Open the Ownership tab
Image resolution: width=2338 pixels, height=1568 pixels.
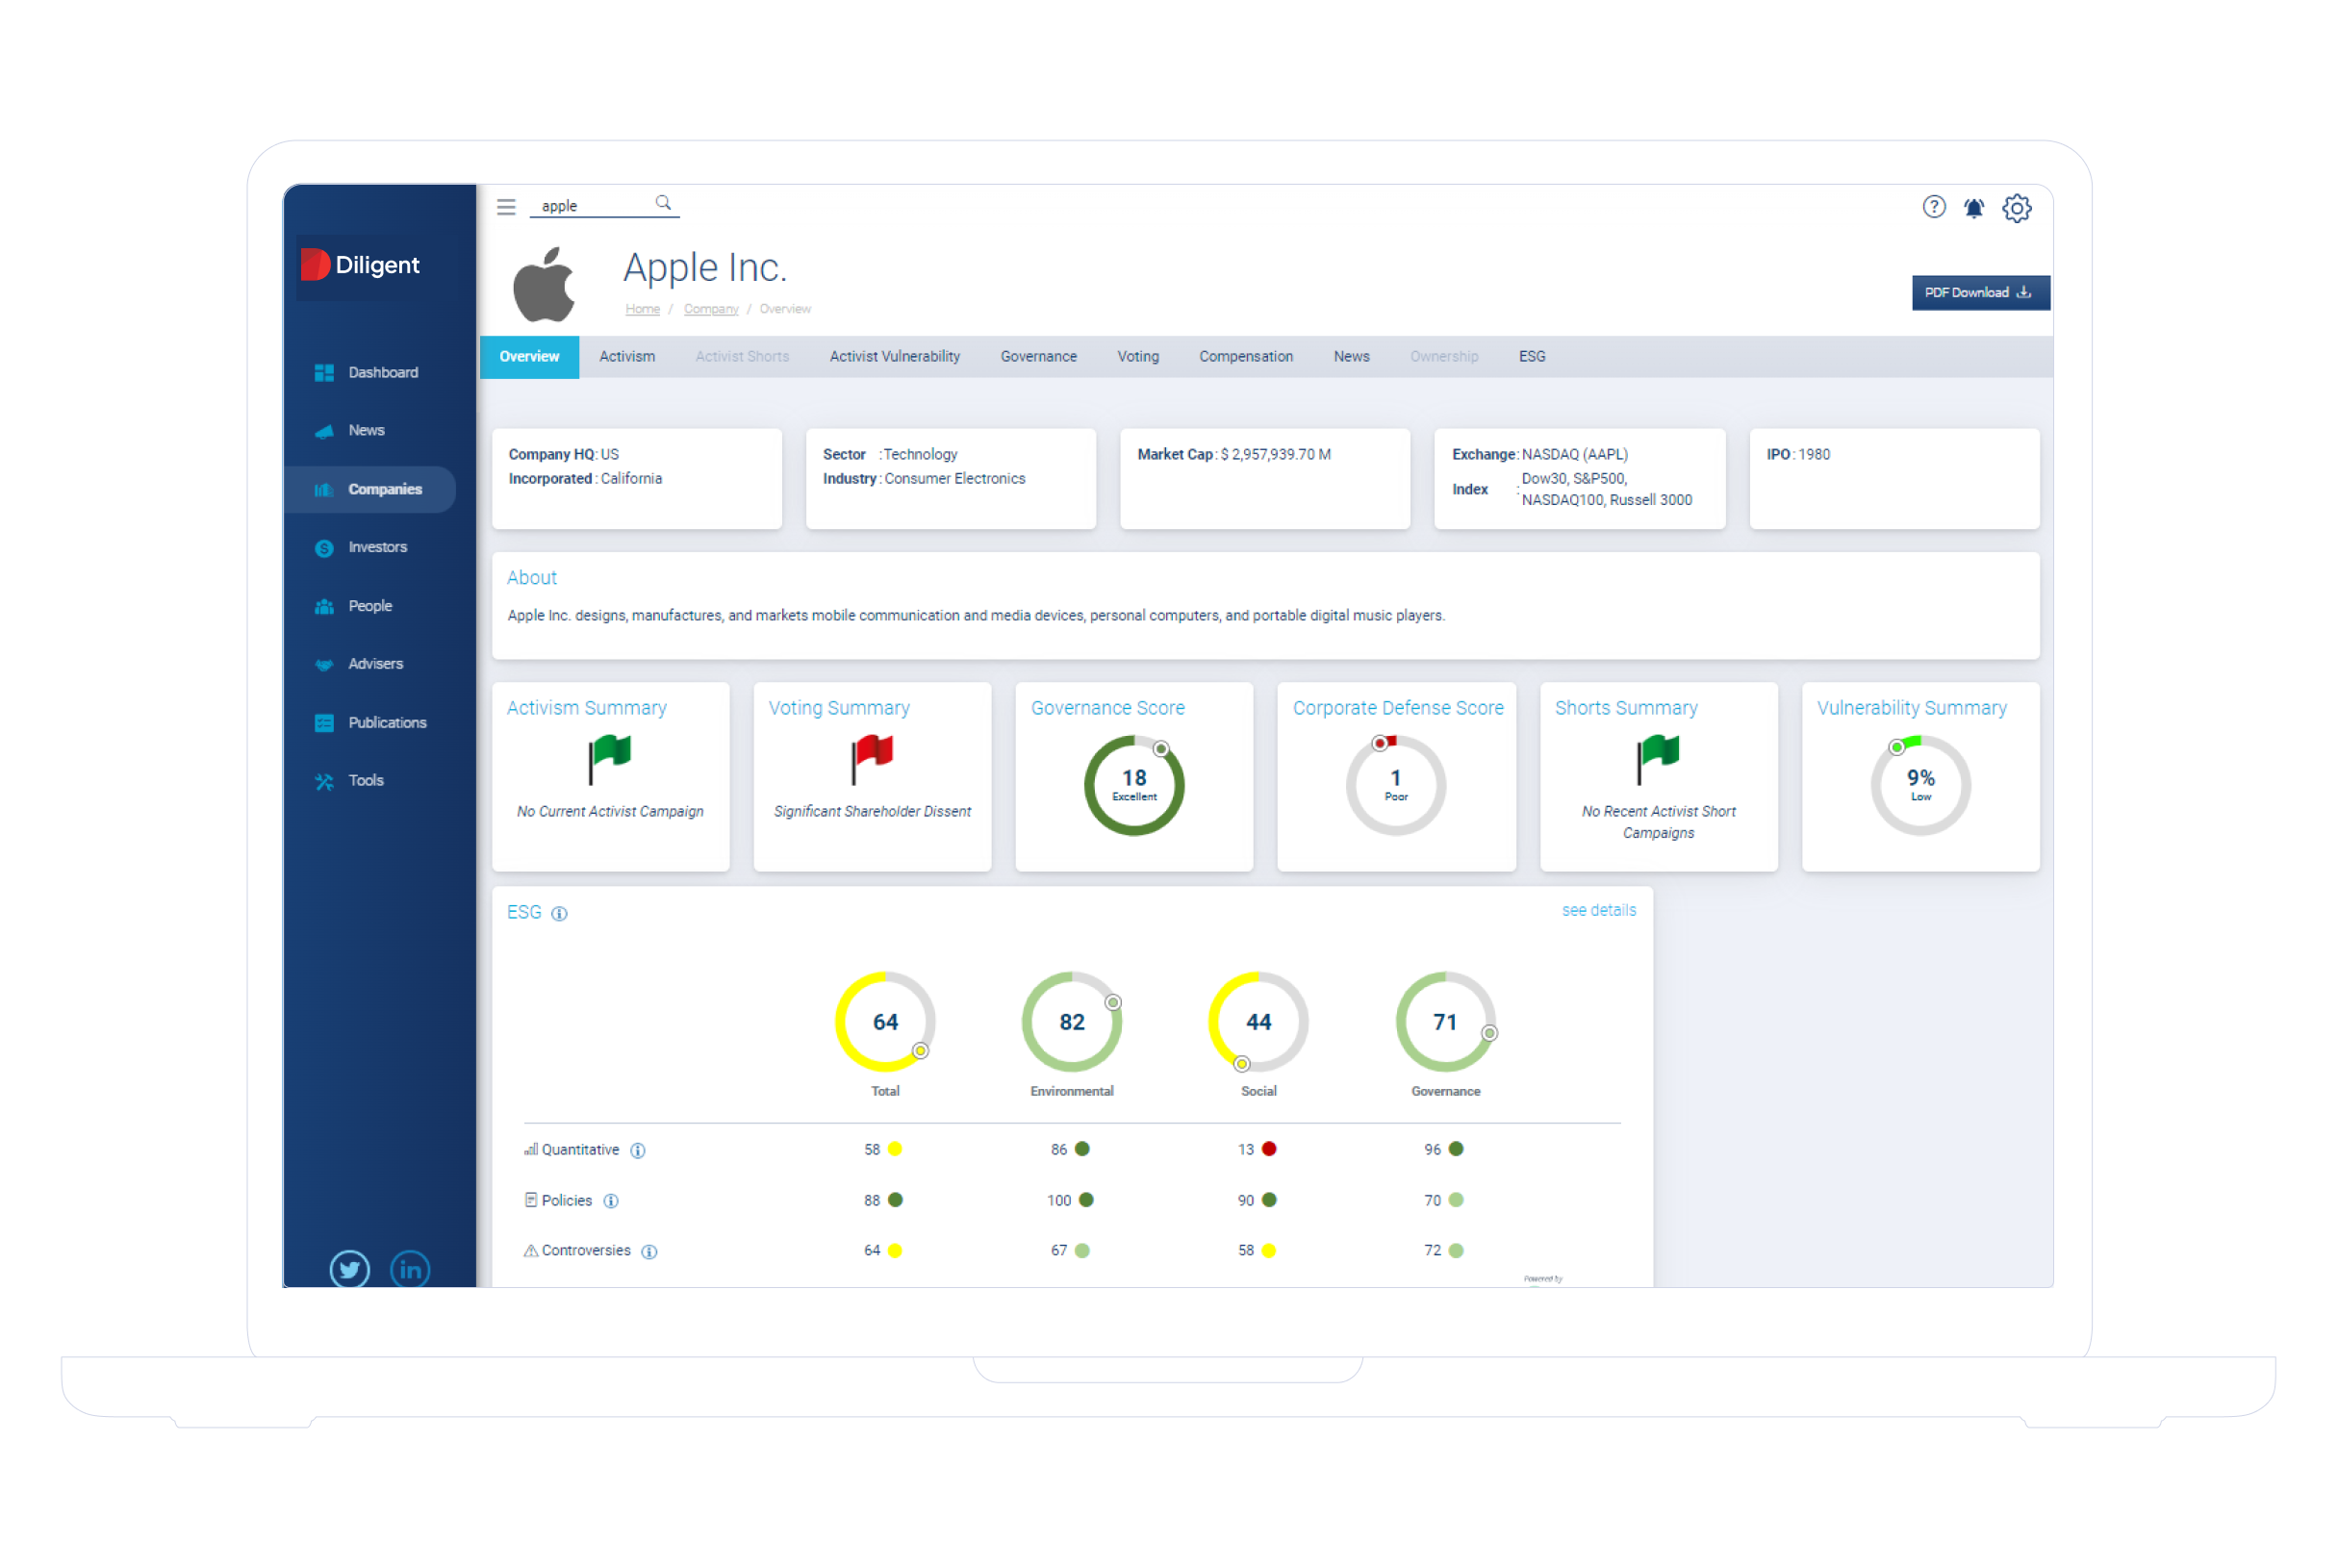[x=1443, y=357]
